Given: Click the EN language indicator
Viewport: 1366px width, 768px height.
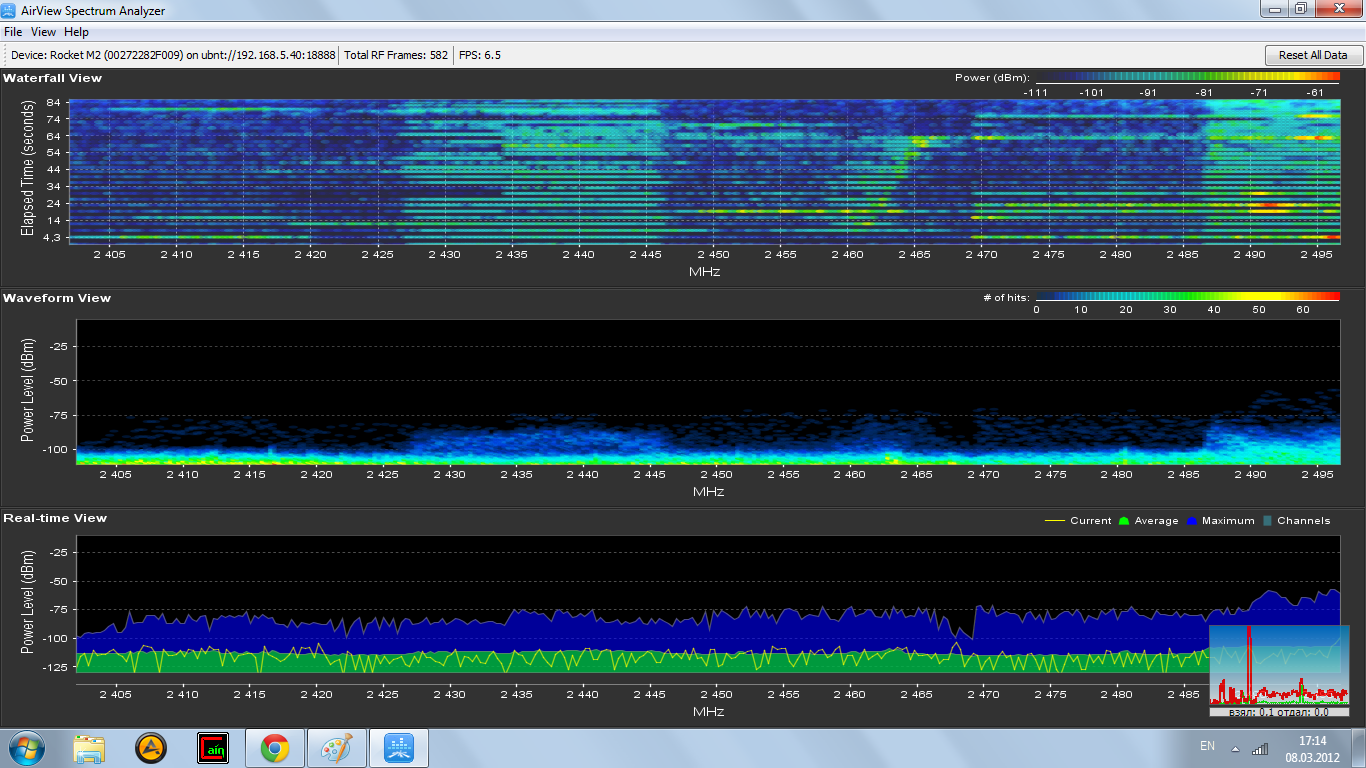Looking at the screenshot, I should (x=1207, y=746).
